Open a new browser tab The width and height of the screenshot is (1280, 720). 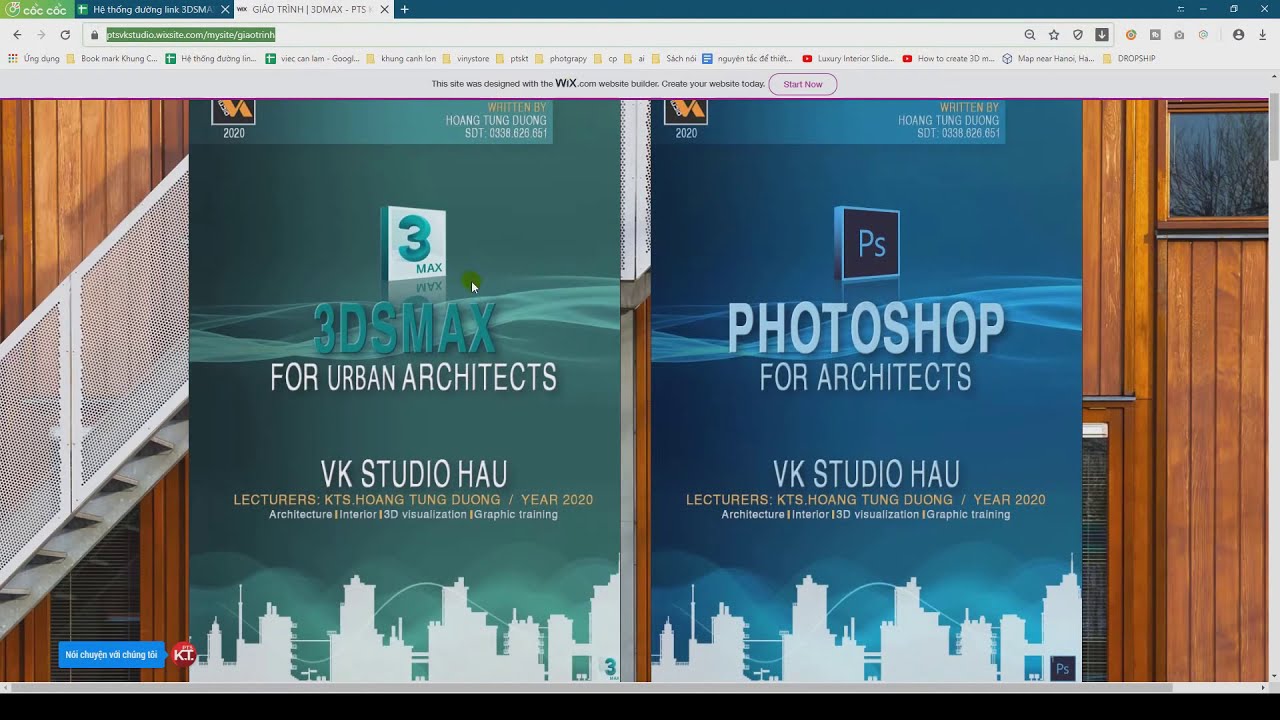pyautogui.click(x=404, y=9)
